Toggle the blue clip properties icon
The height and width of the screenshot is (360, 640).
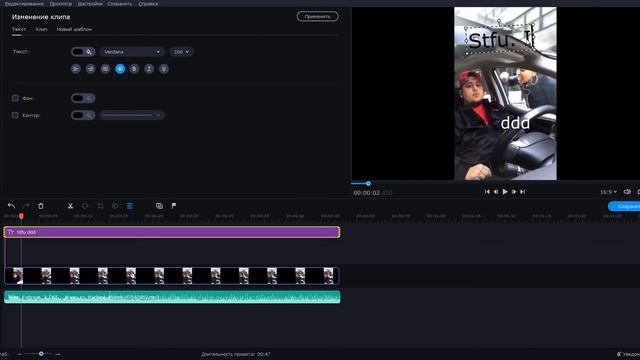point(130,206)
